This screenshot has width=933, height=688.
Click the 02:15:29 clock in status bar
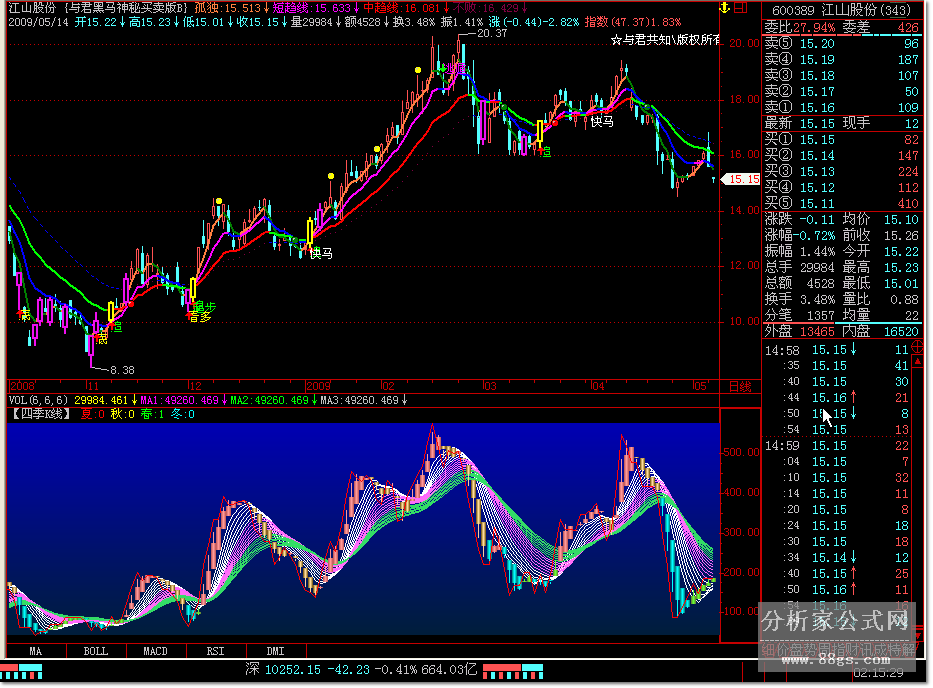point(878,673)
